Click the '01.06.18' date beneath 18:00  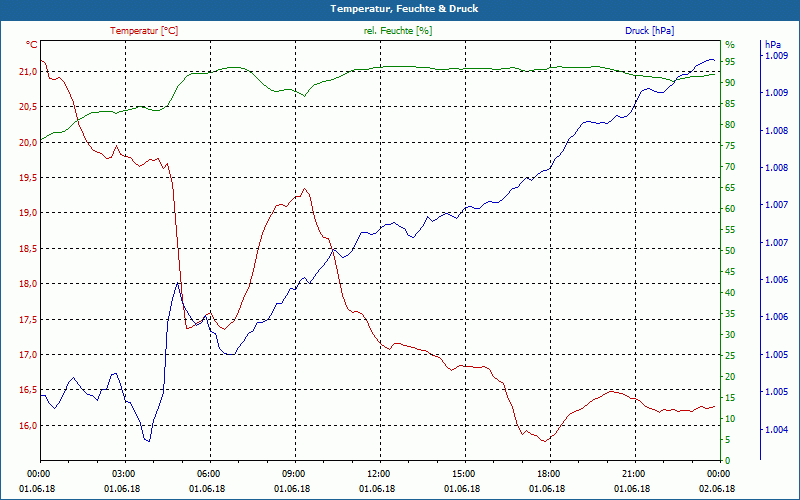coord(547,489)
